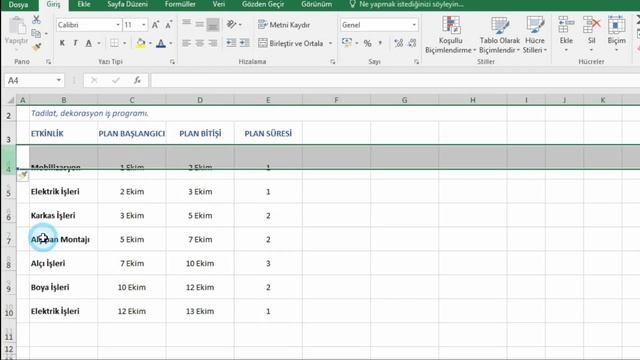The image size is (640, 360).
Task: Apply the yellow fill color bucket
Action: pyautogui.click(x=141, y=43)
